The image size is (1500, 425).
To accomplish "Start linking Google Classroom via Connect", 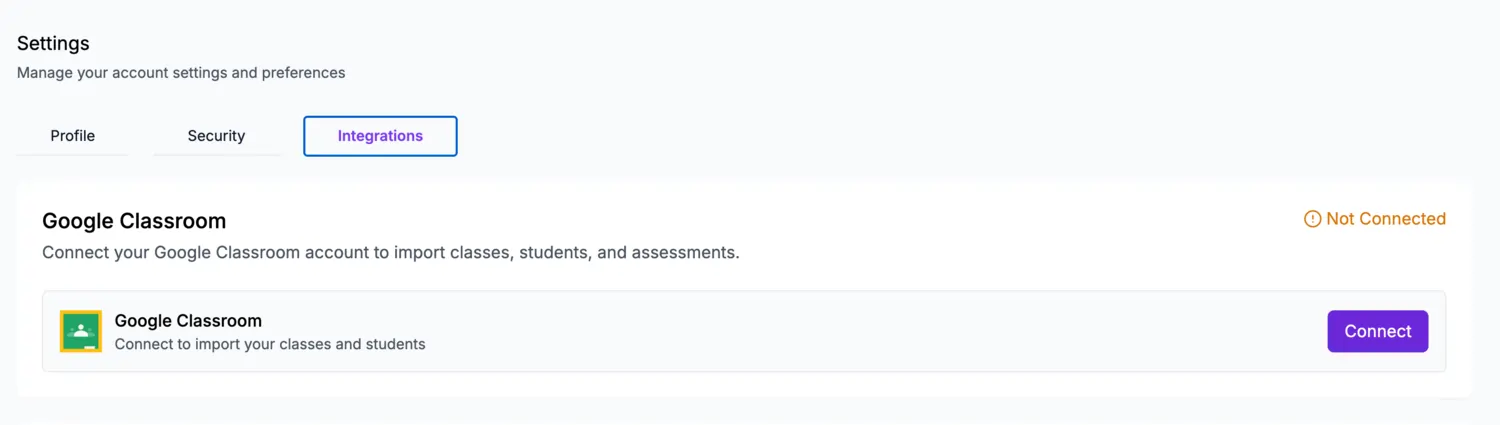I will (x=1377, y=331).
